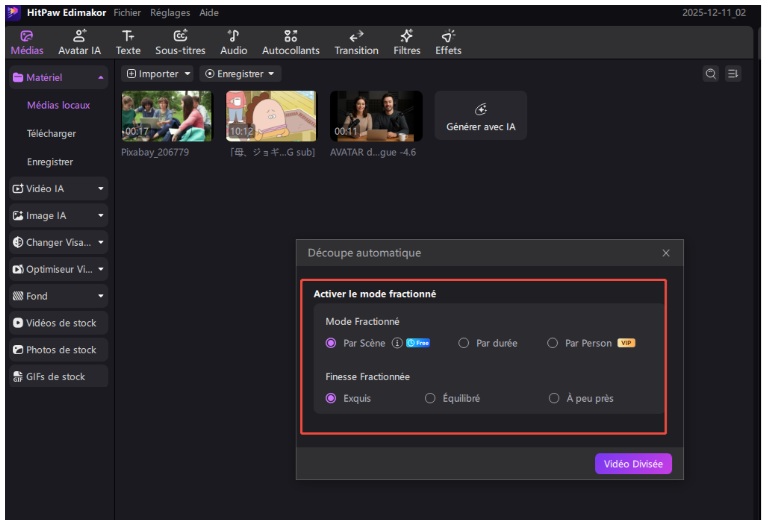Open the Réglages menu
This screenshot has width=768, height=520.
tap(170, 13)
